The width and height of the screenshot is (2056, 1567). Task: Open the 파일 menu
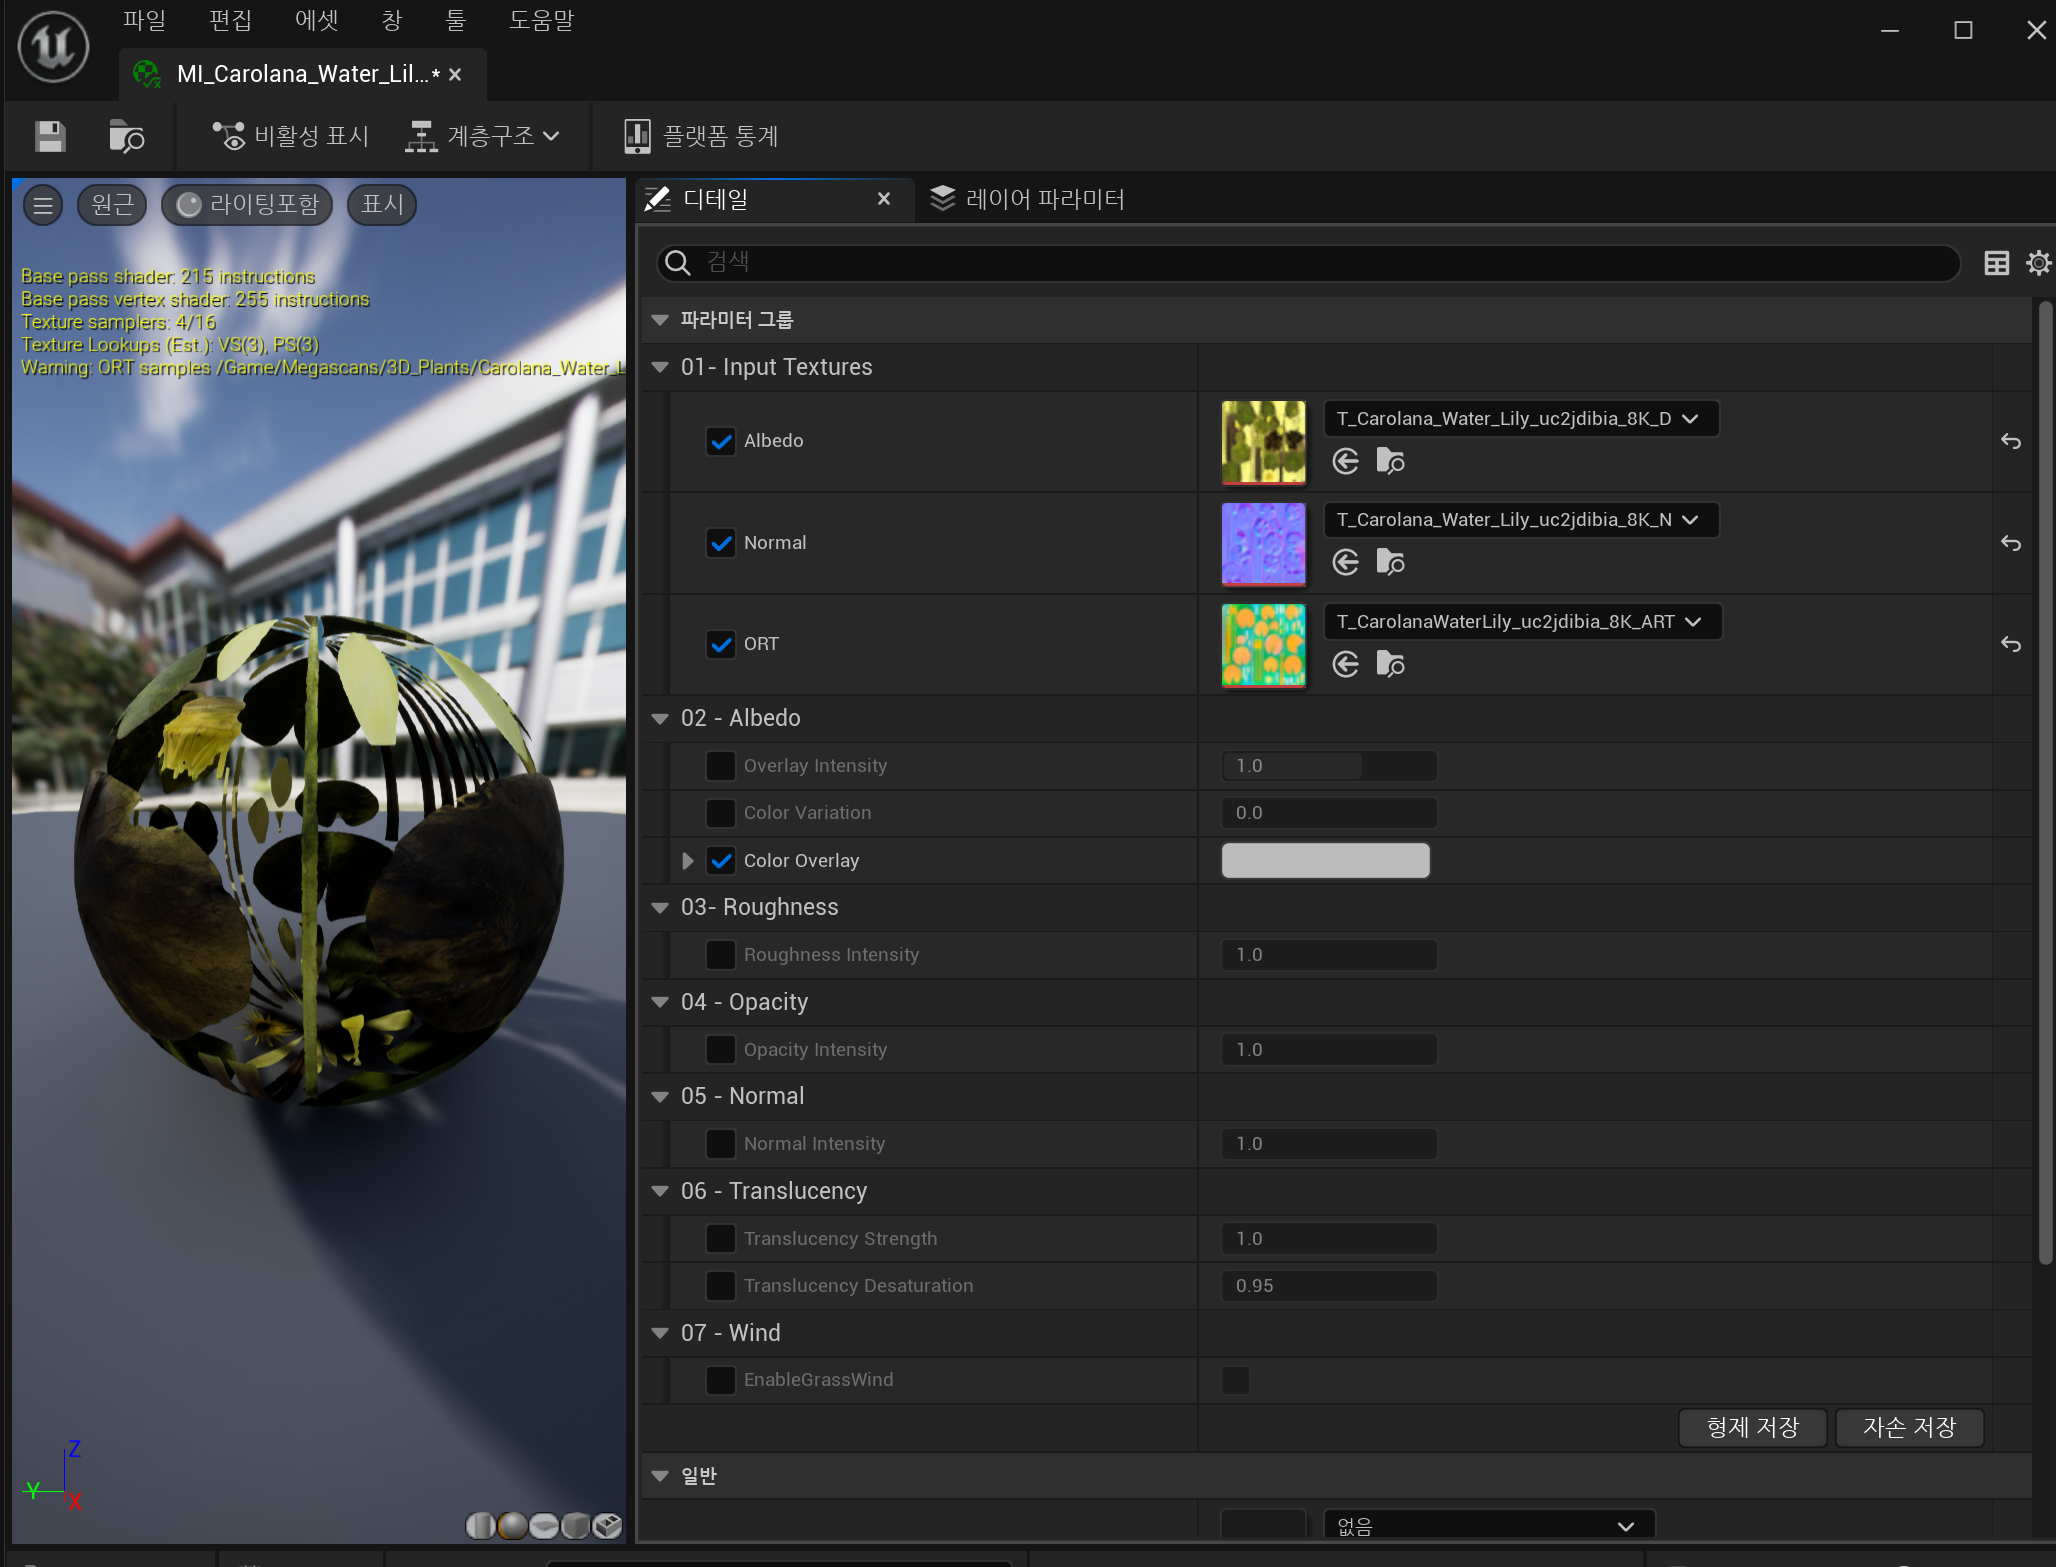pos(144,20)
